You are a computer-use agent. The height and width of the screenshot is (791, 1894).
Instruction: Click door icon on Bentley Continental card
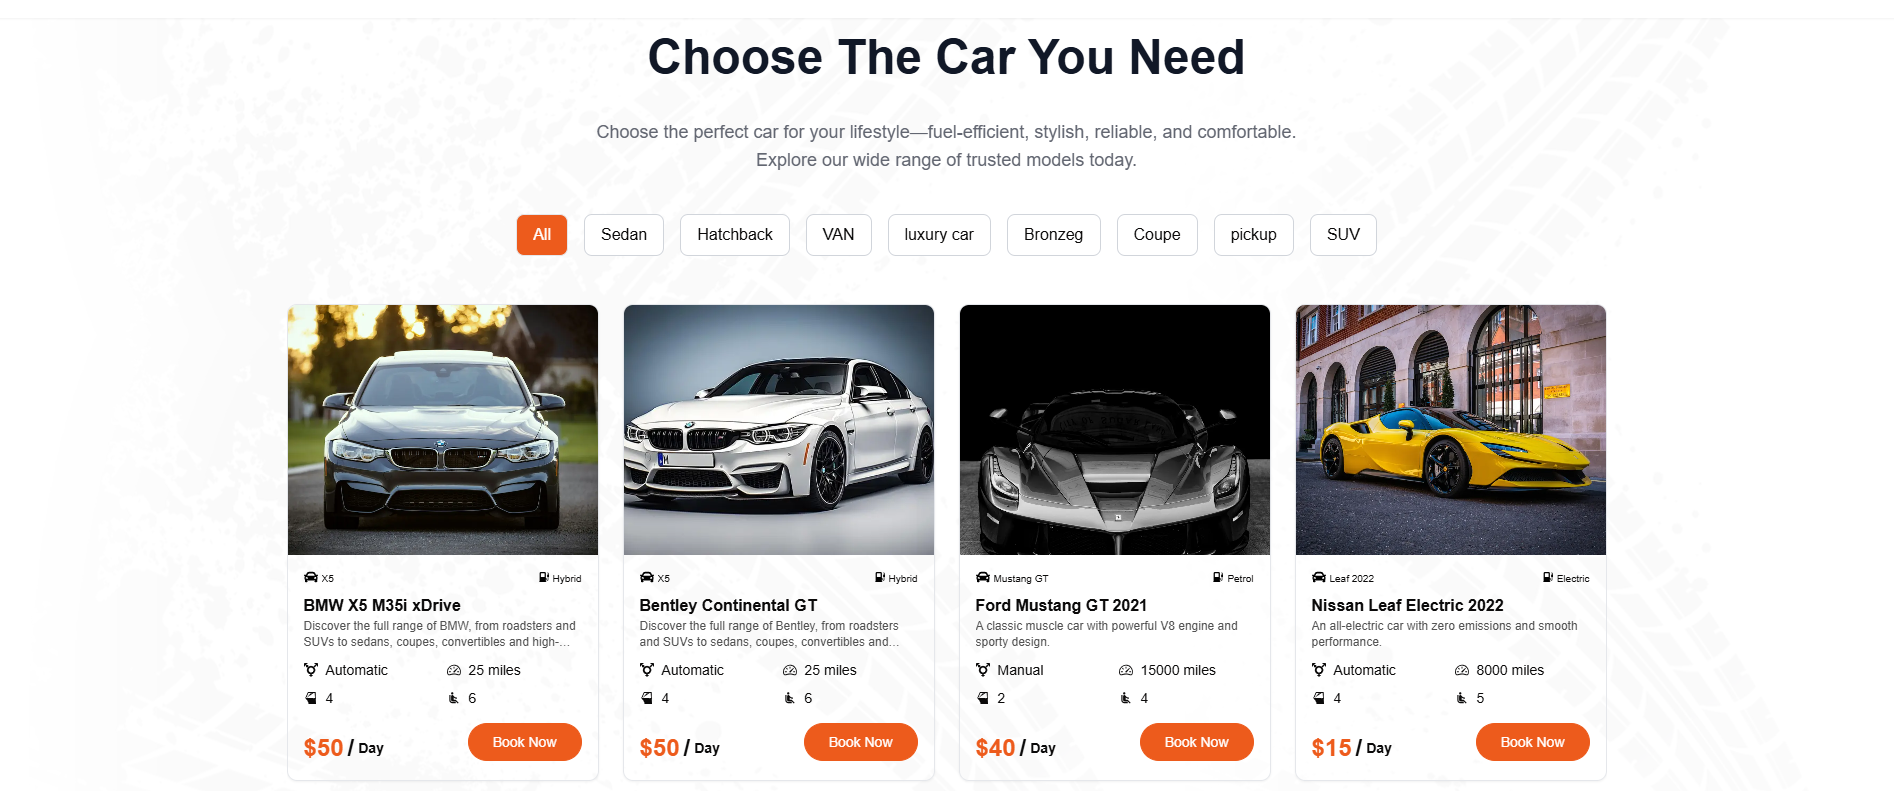pyautogui.click(x=647, y=698)
